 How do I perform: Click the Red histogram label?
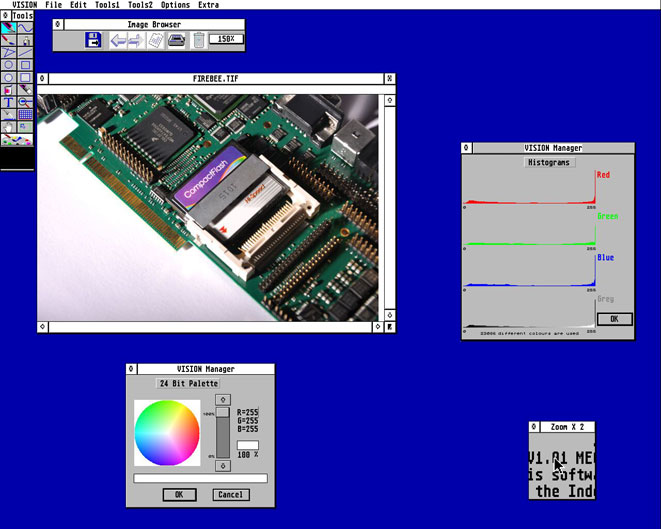(603, 175)
